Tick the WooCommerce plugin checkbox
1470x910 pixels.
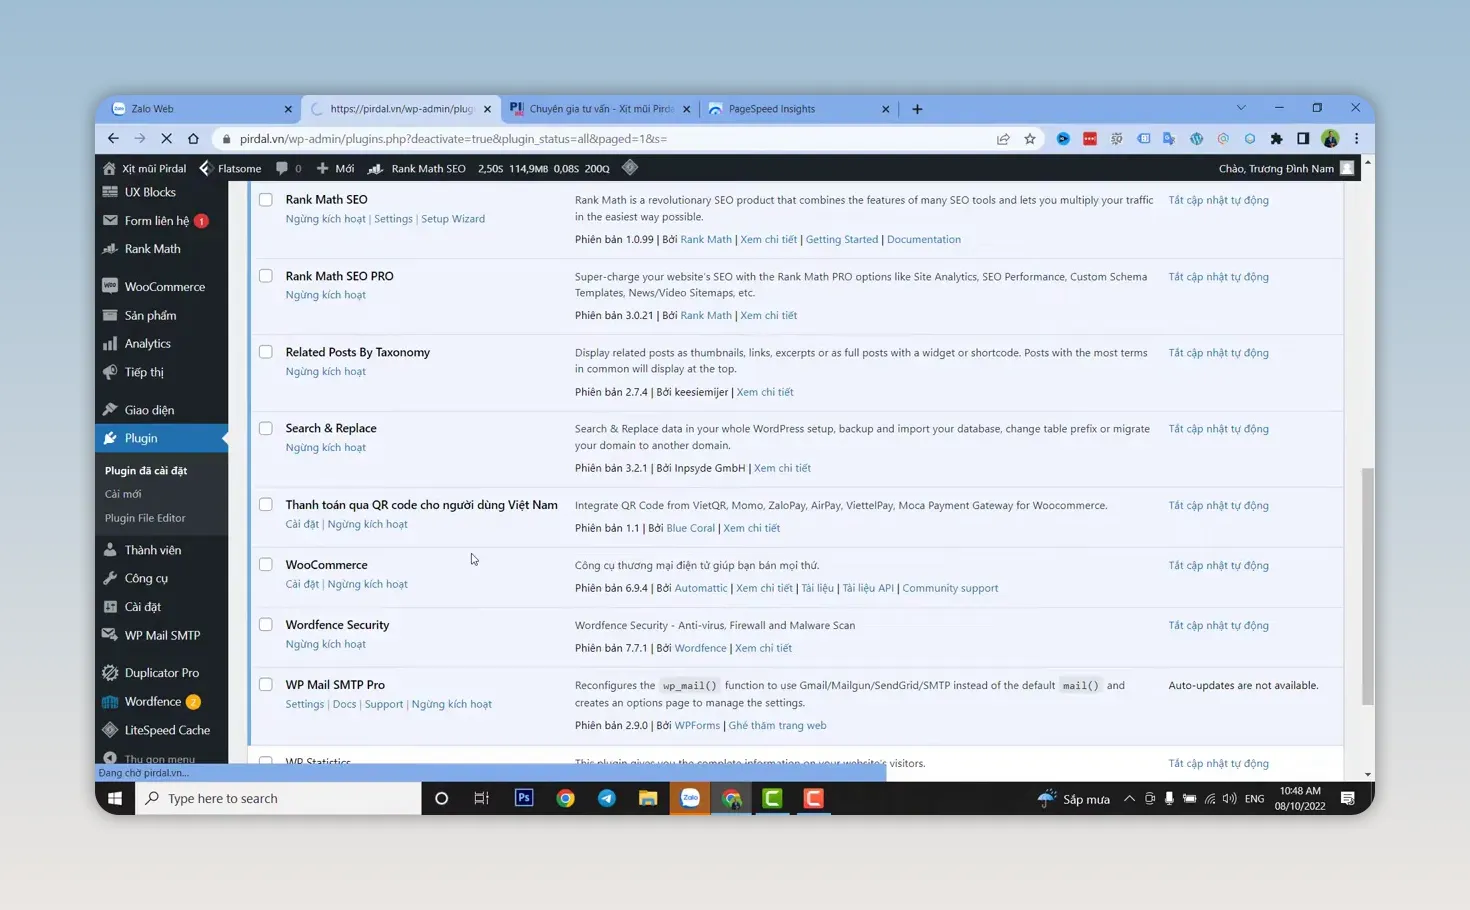(x=266, y=565)
